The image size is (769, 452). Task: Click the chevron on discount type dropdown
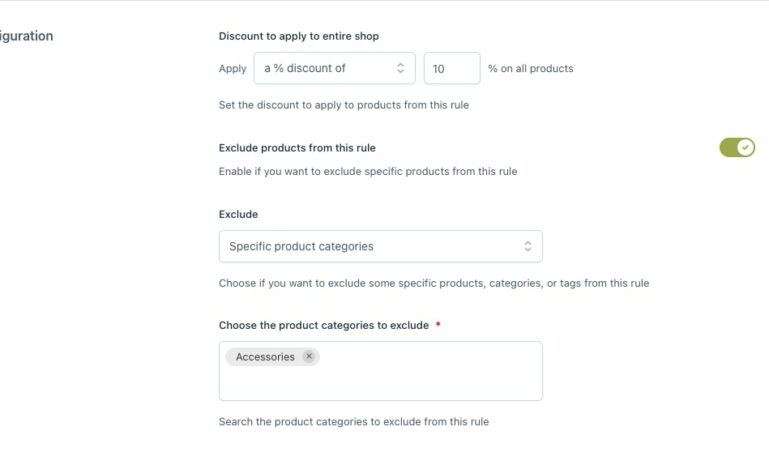click(401, 69)
